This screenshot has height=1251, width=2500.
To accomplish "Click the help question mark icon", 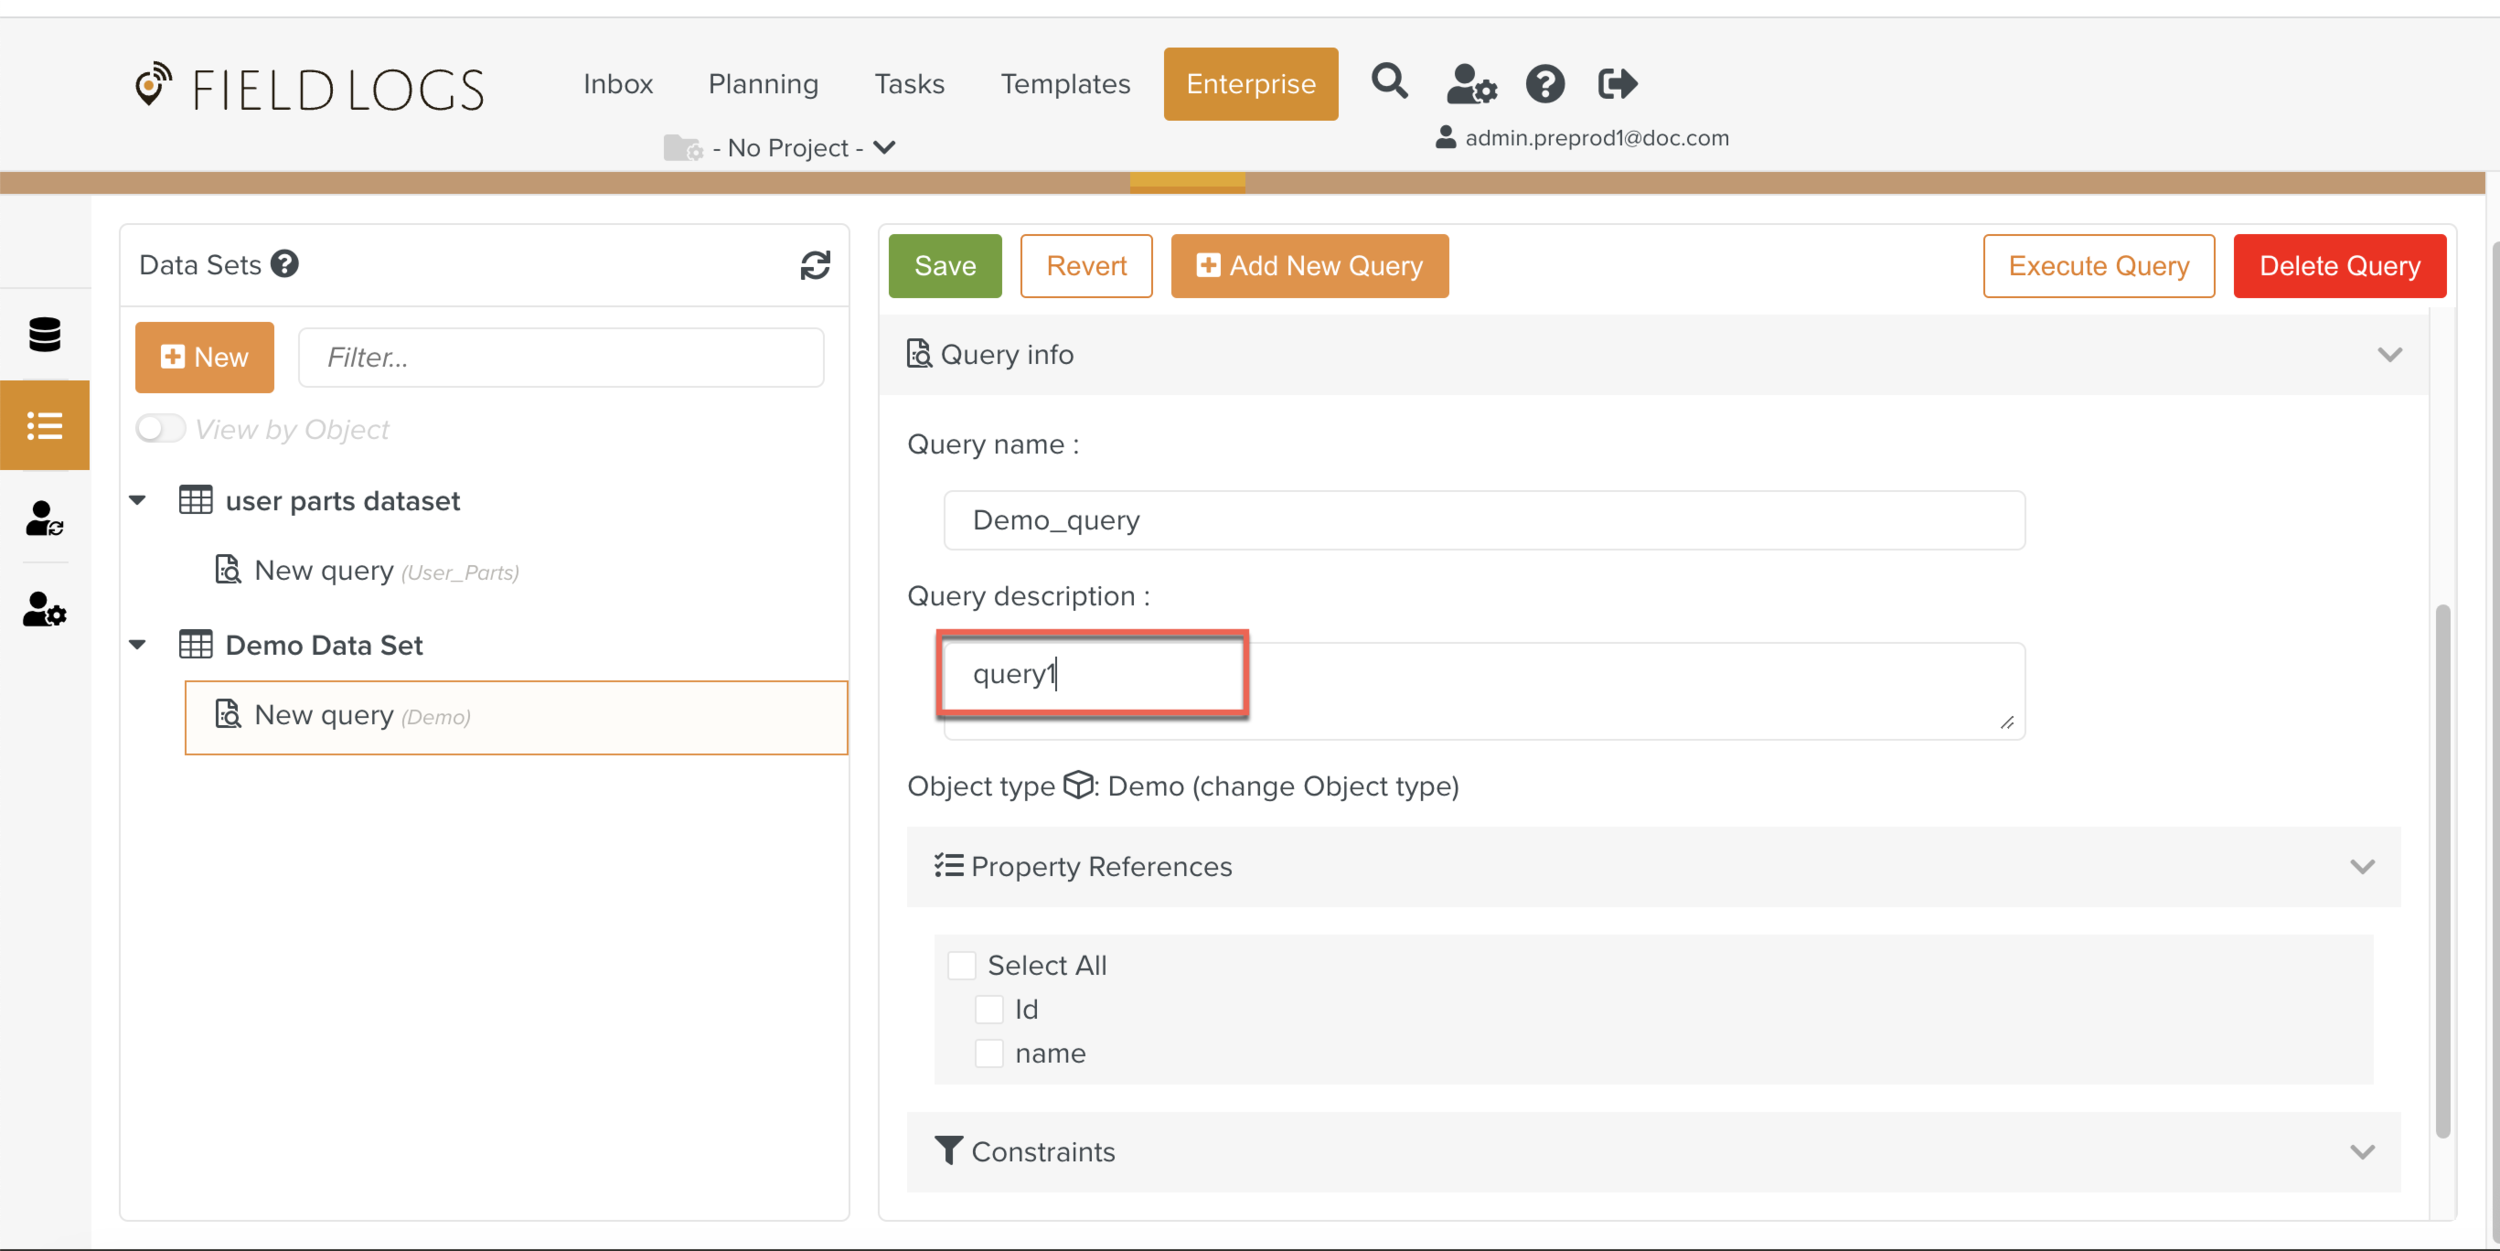I will coord(1544,84).
